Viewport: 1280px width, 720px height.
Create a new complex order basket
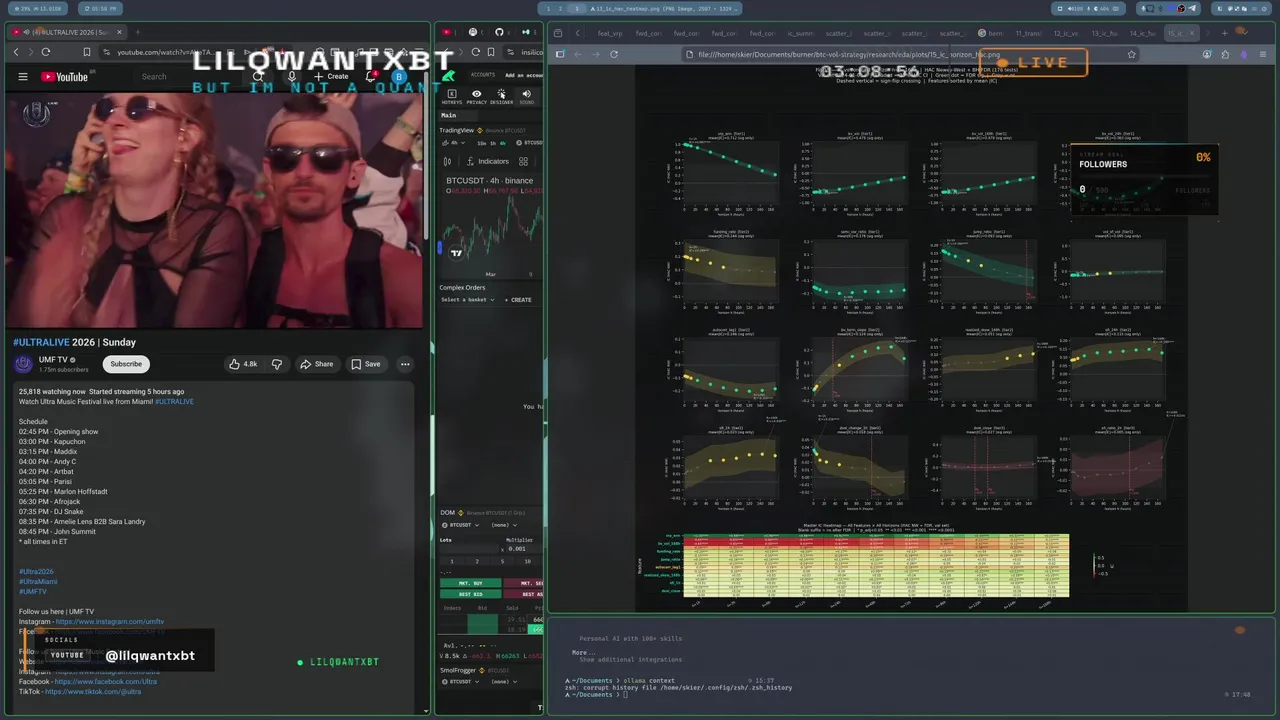518,300
